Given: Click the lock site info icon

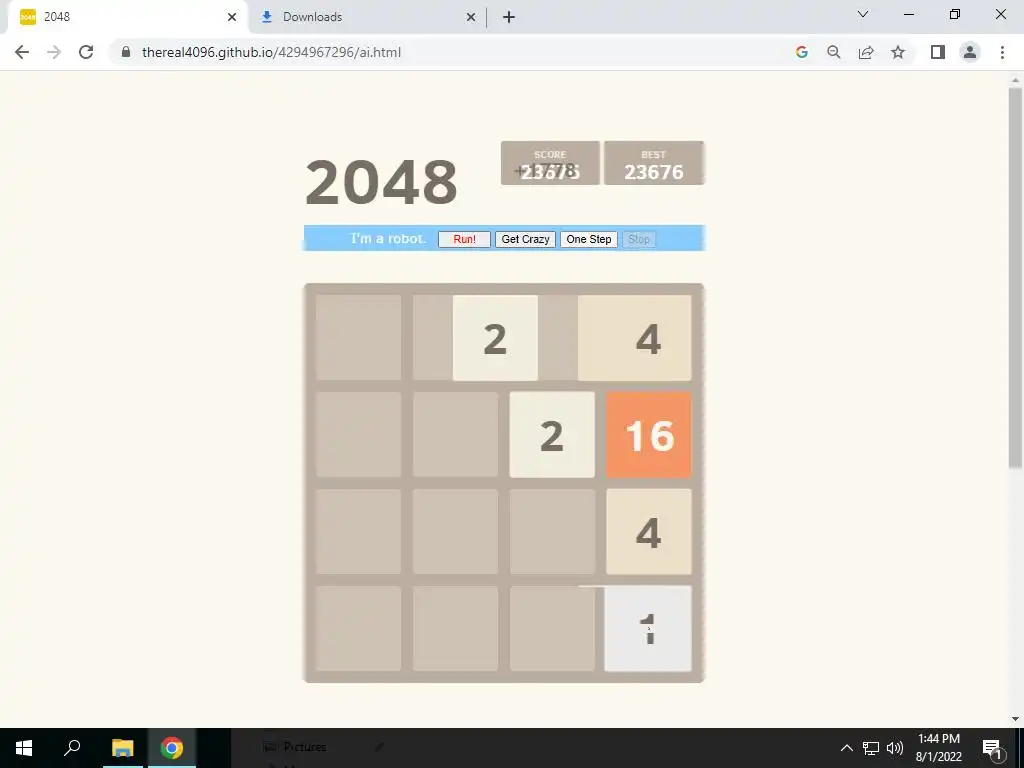Looking at the screenshot, I should pos(126,52).
